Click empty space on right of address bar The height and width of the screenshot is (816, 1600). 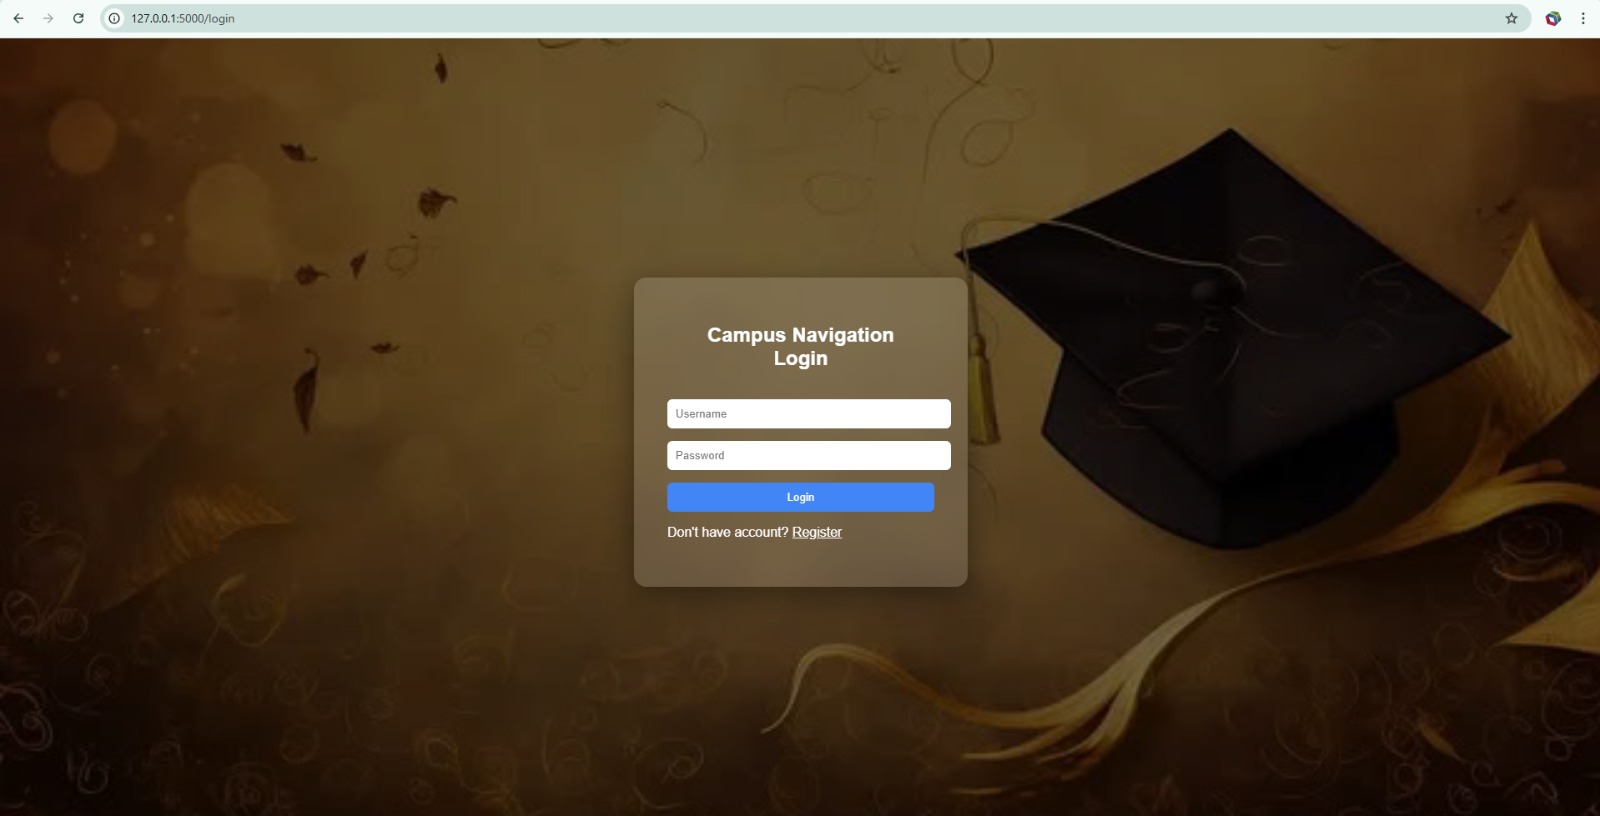900,18
